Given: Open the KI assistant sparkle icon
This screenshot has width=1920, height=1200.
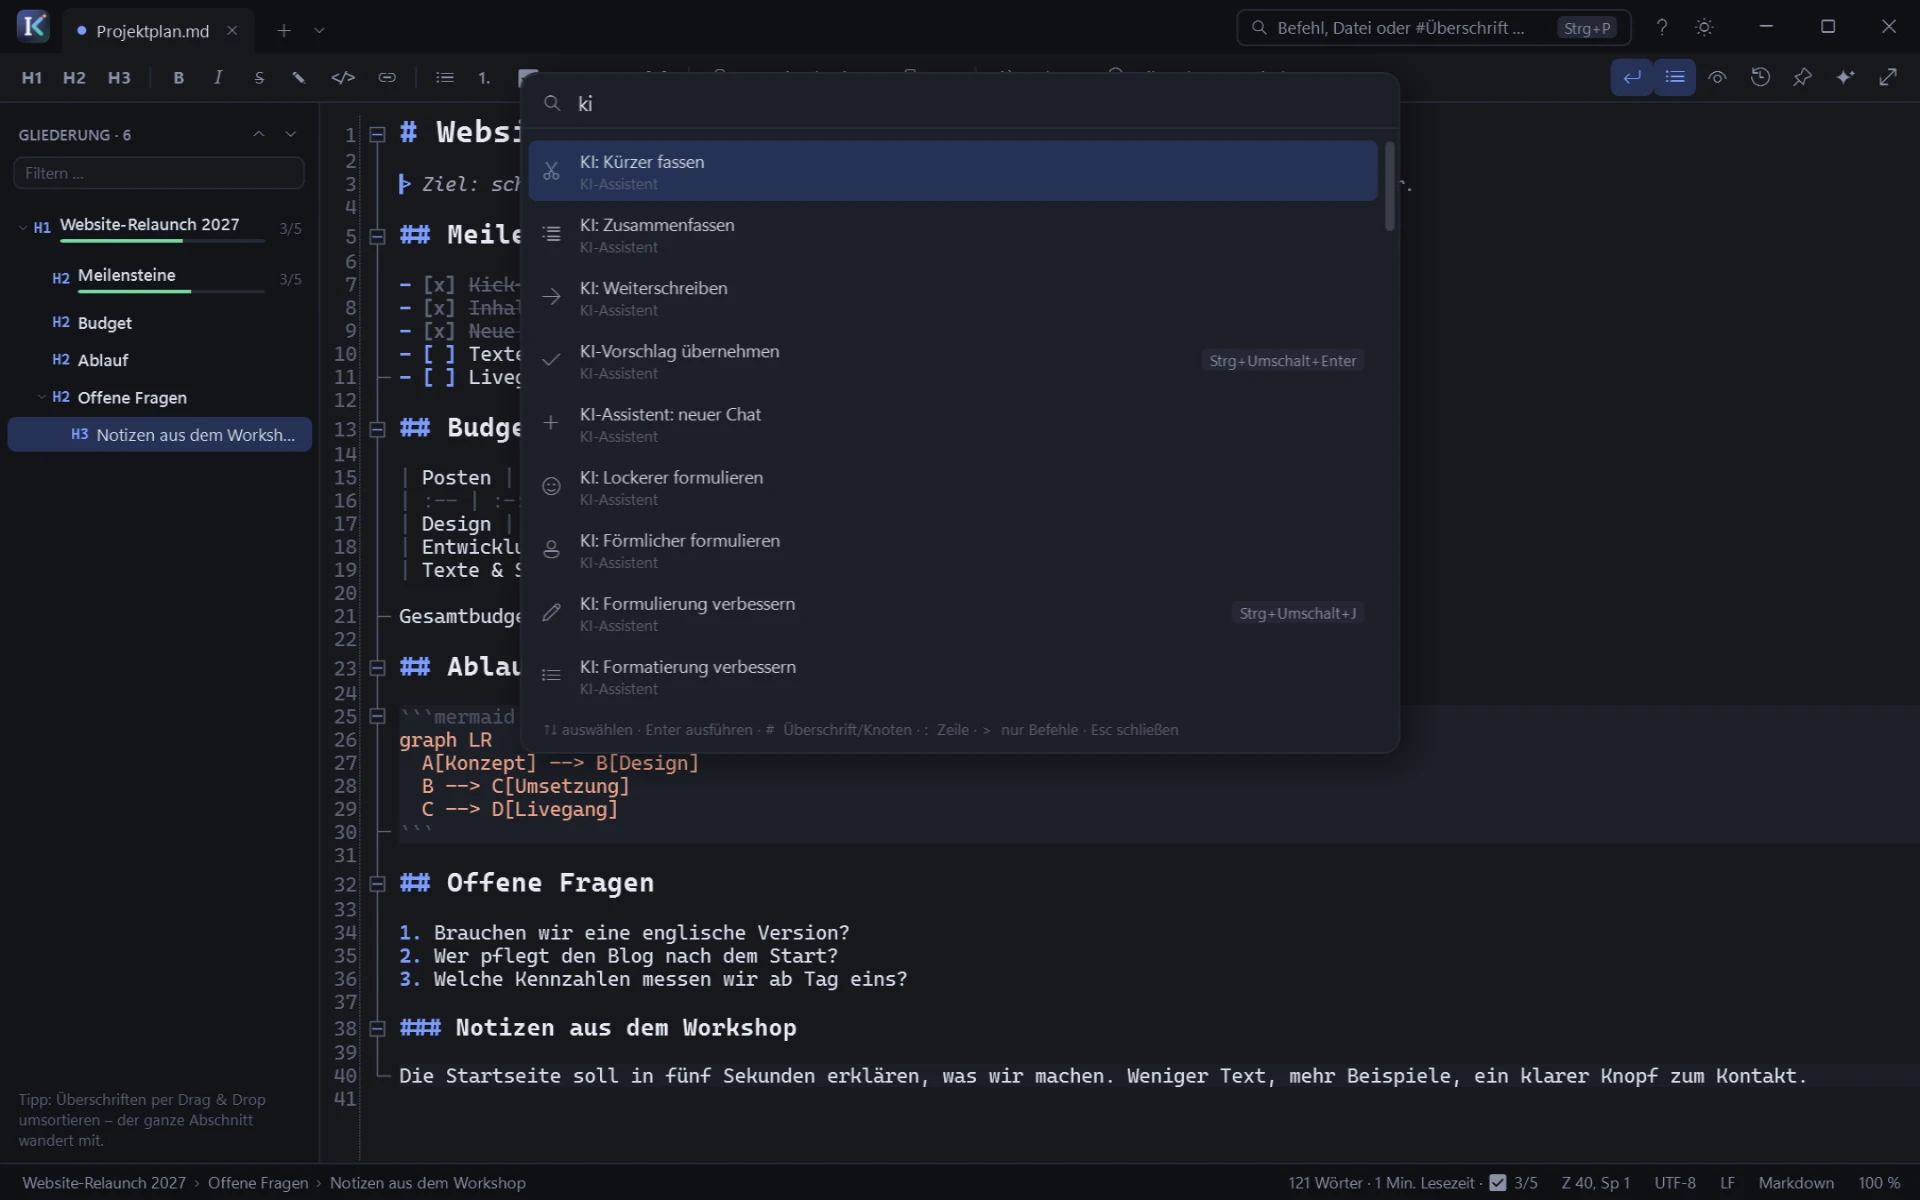Looking at the screenshot, I should [1845, 77].
